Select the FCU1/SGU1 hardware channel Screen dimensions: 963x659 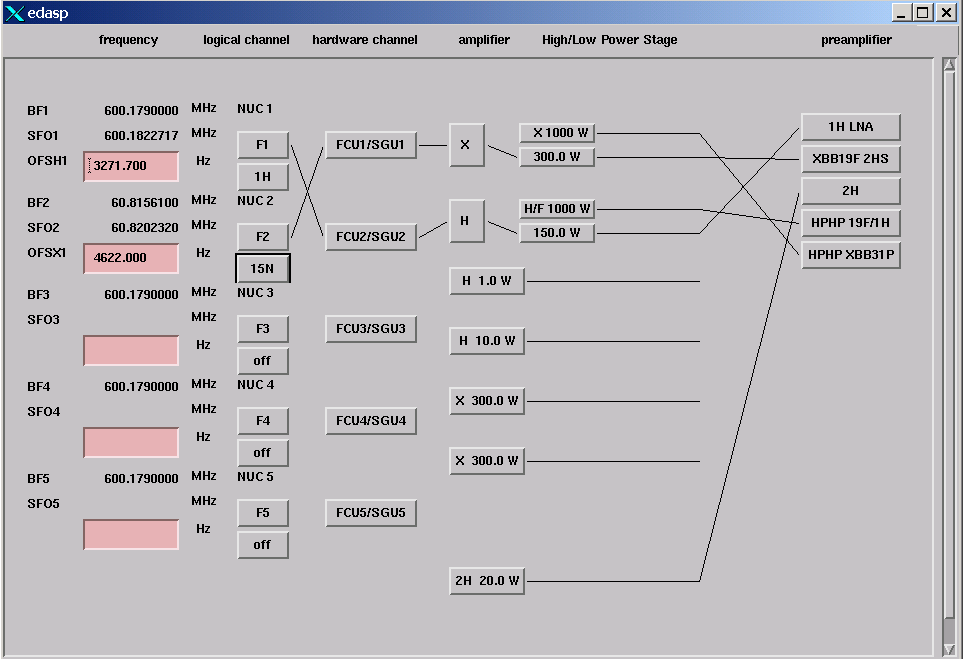coord(370,145)
